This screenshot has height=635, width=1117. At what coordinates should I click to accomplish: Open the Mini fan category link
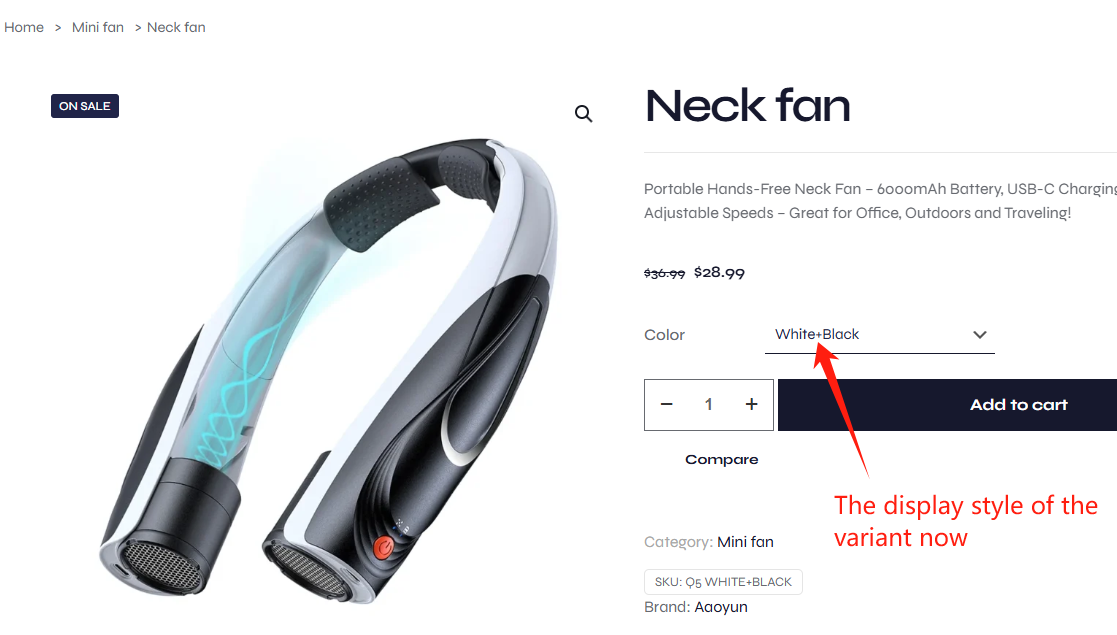[x=745, y=542]
